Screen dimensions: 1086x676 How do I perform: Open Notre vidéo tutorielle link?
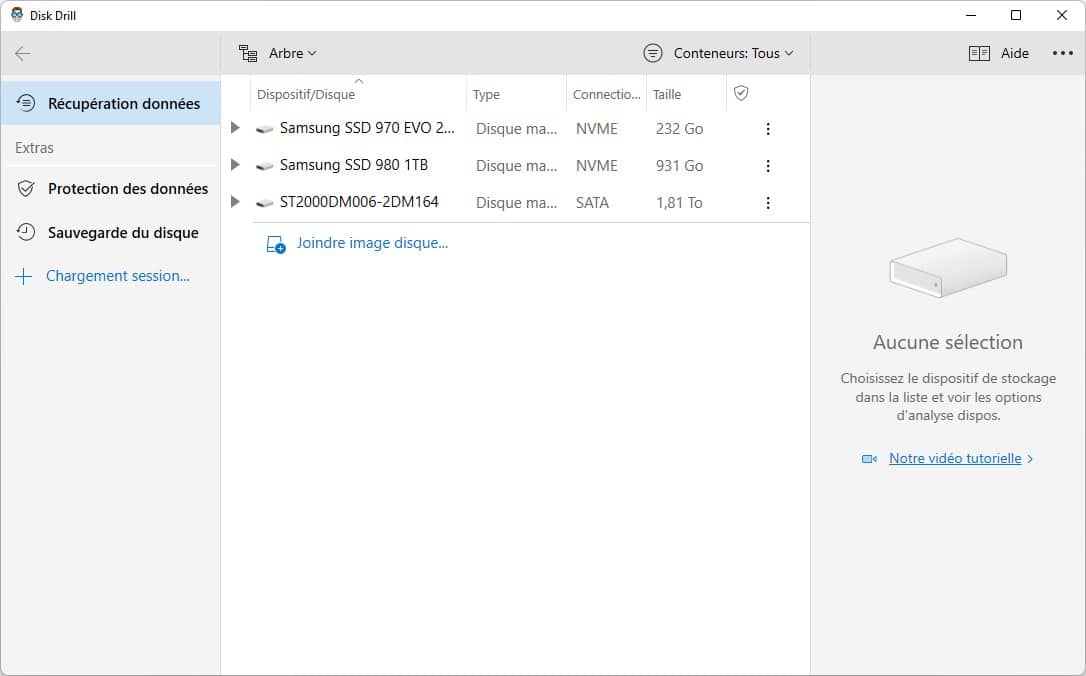click(955, 458)
